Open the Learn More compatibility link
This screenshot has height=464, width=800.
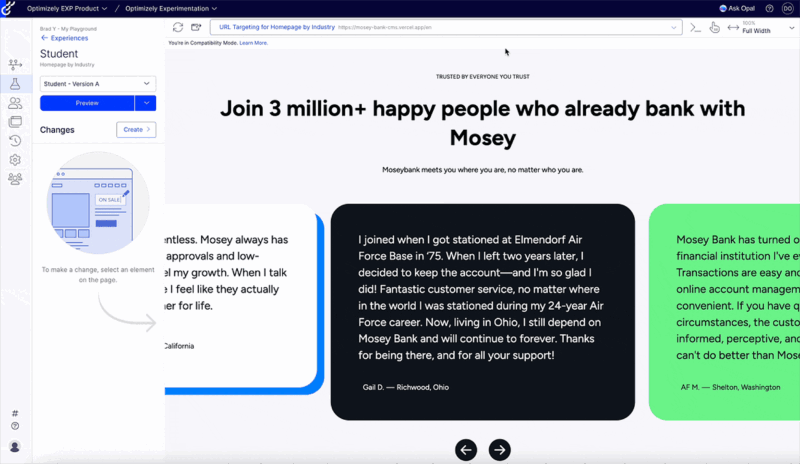pyautogui.click(x=254, y=43)
